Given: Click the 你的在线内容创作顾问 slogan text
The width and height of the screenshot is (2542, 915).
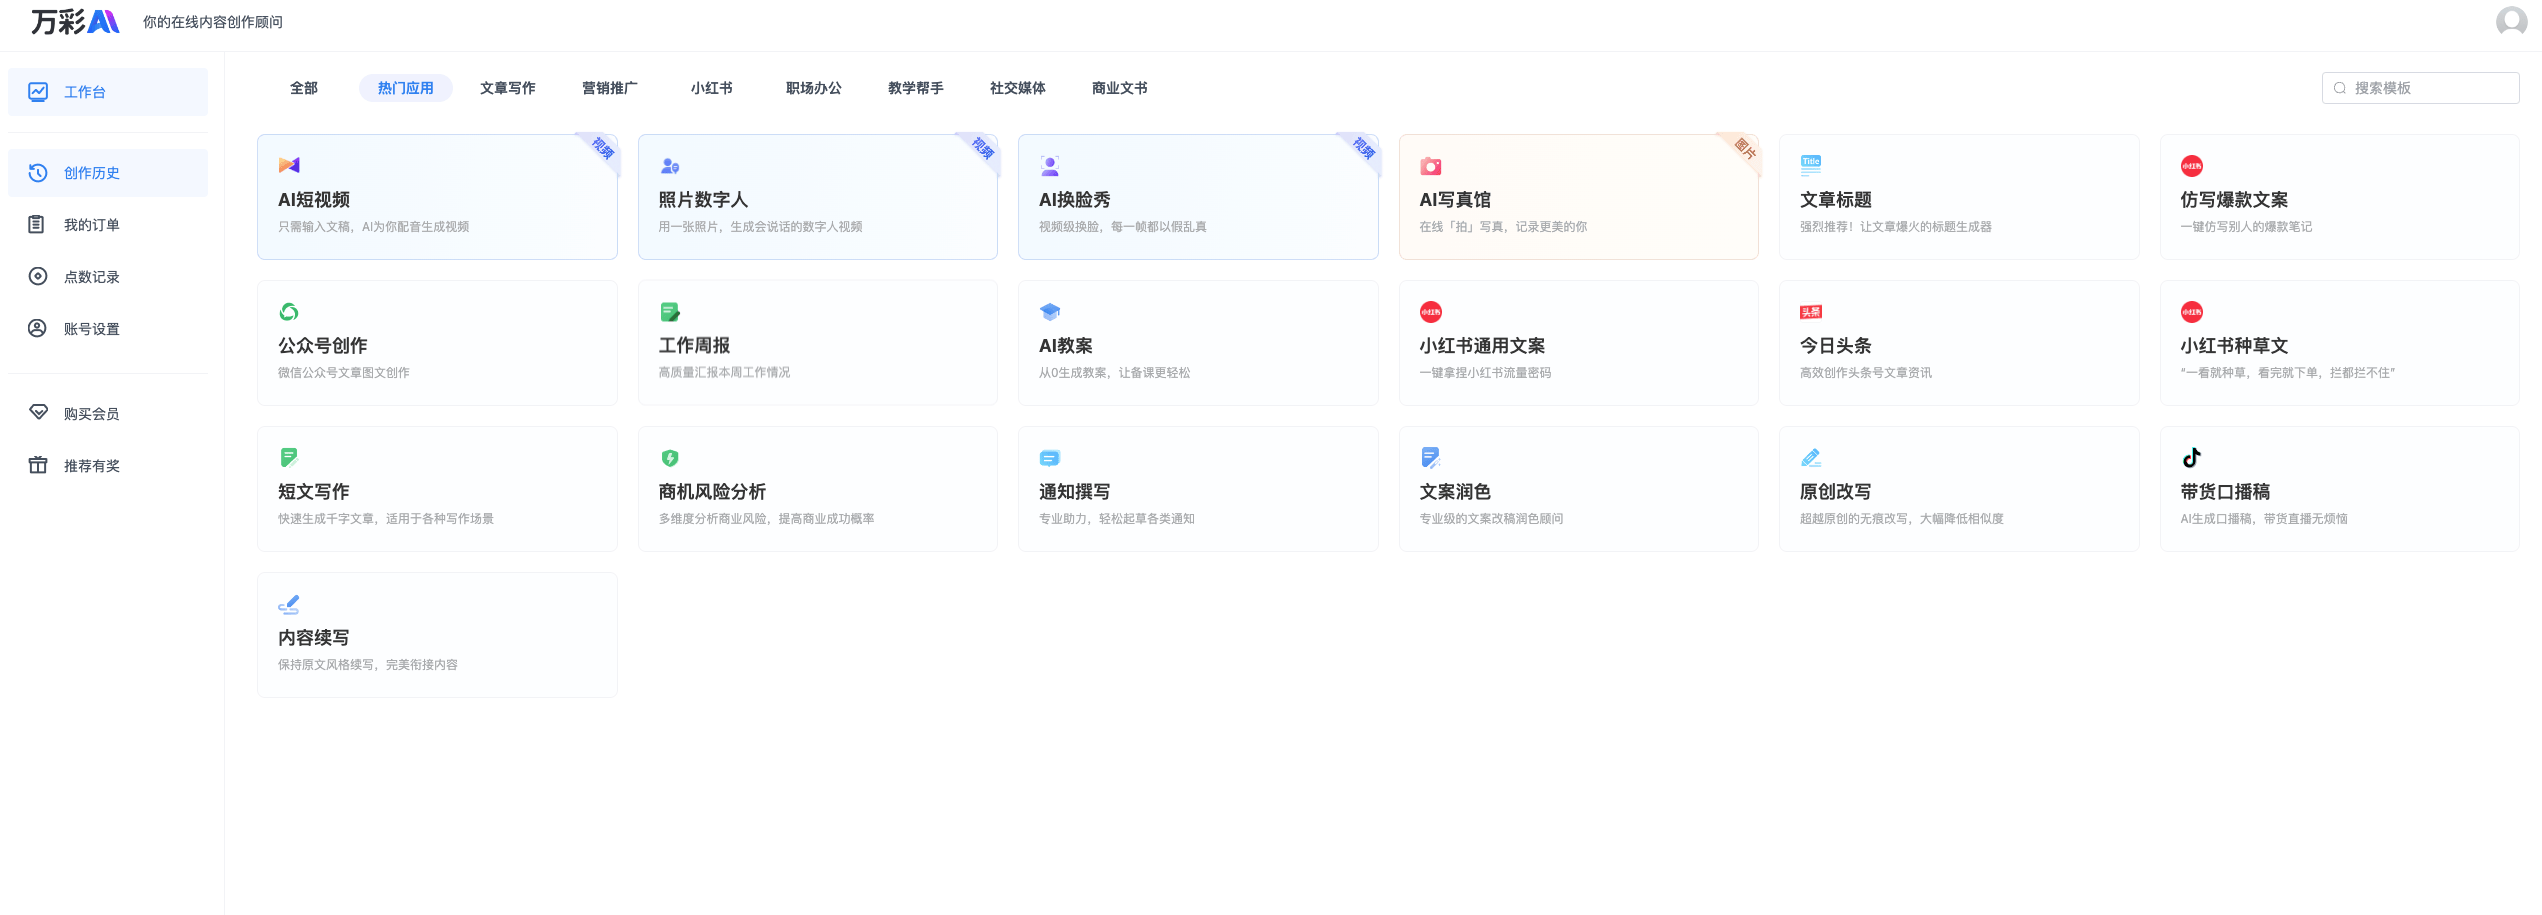Looking at the screenshot, I should point(213,22).
